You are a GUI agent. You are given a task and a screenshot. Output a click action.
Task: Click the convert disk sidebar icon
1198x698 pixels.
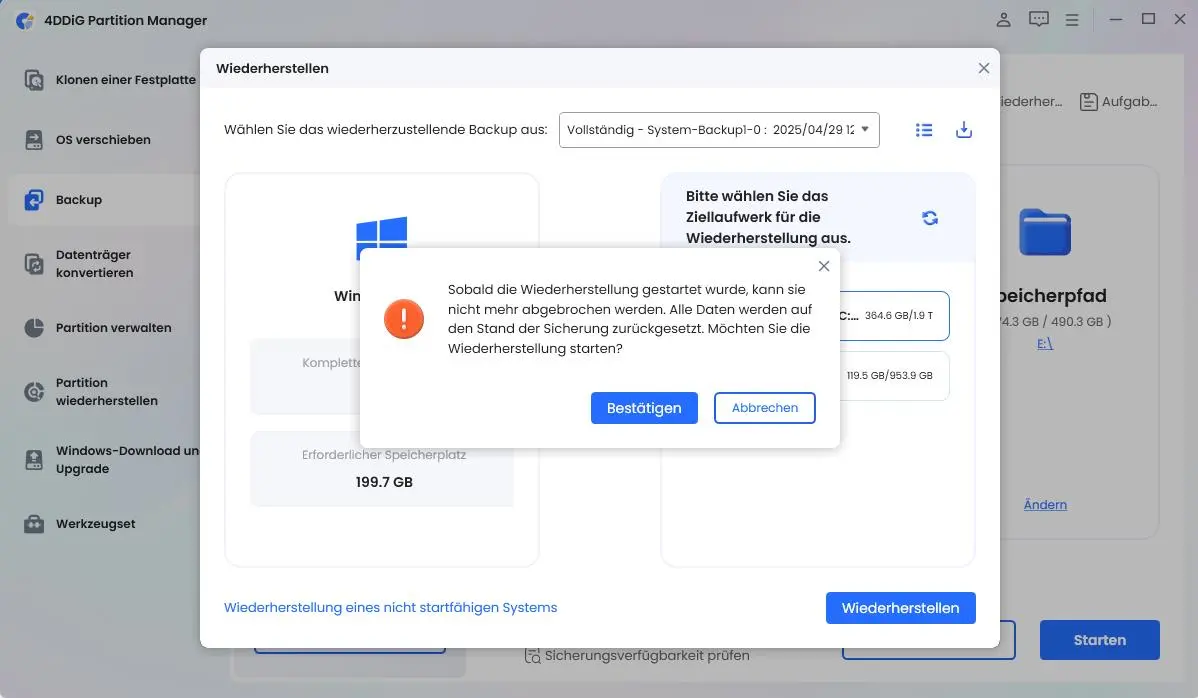34,263
